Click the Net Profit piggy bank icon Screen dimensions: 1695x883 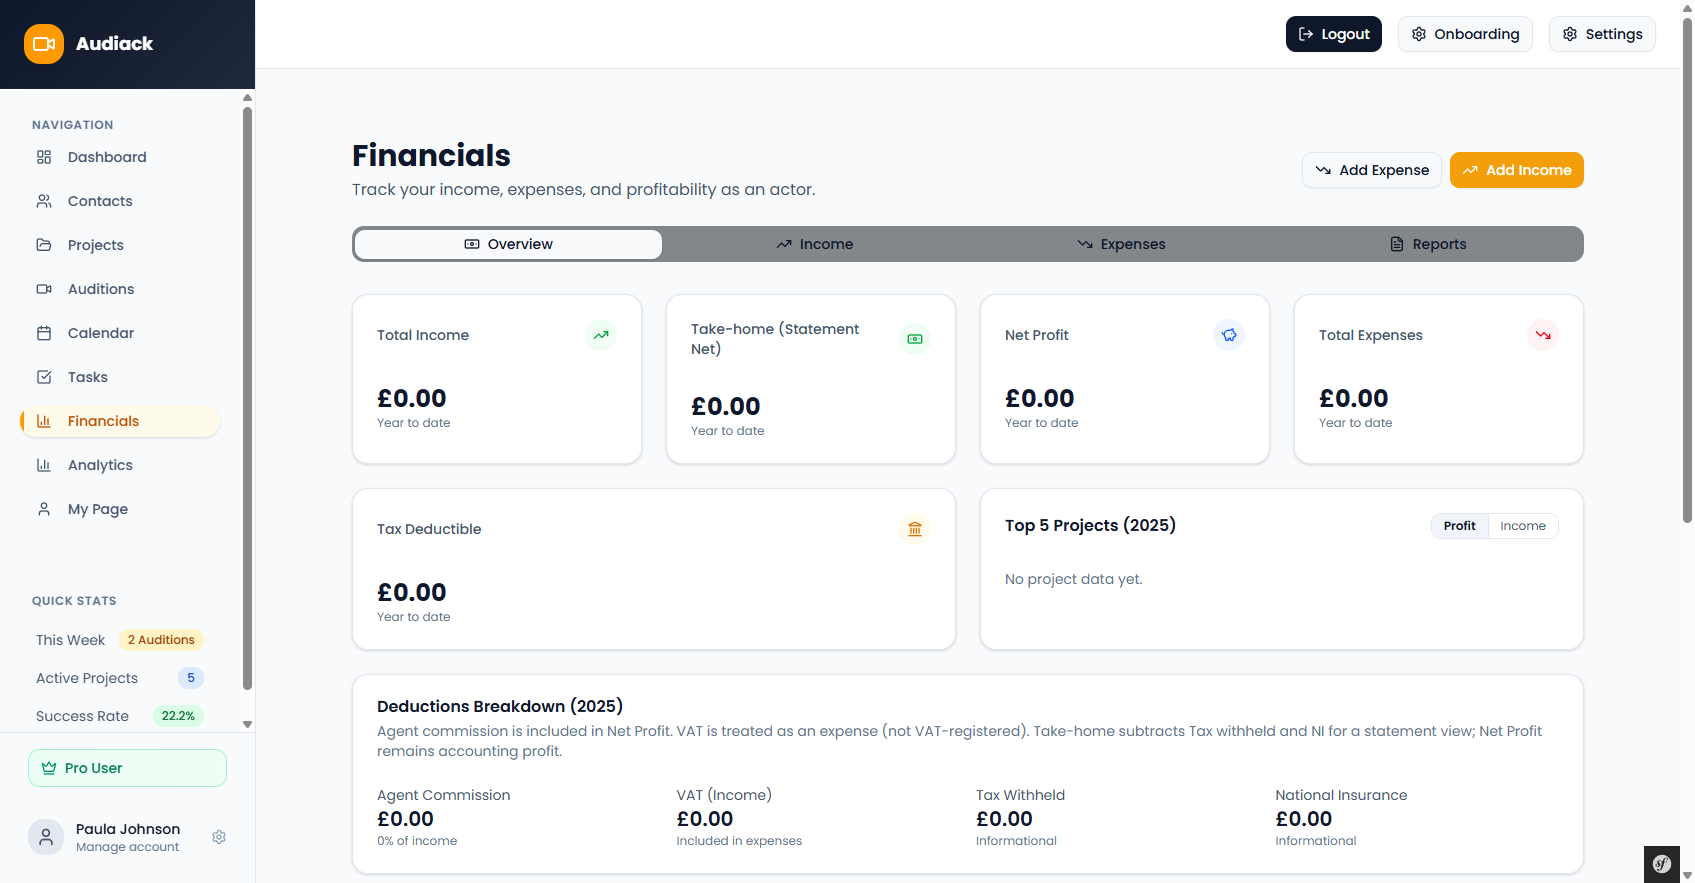(x=1229, y=335)
